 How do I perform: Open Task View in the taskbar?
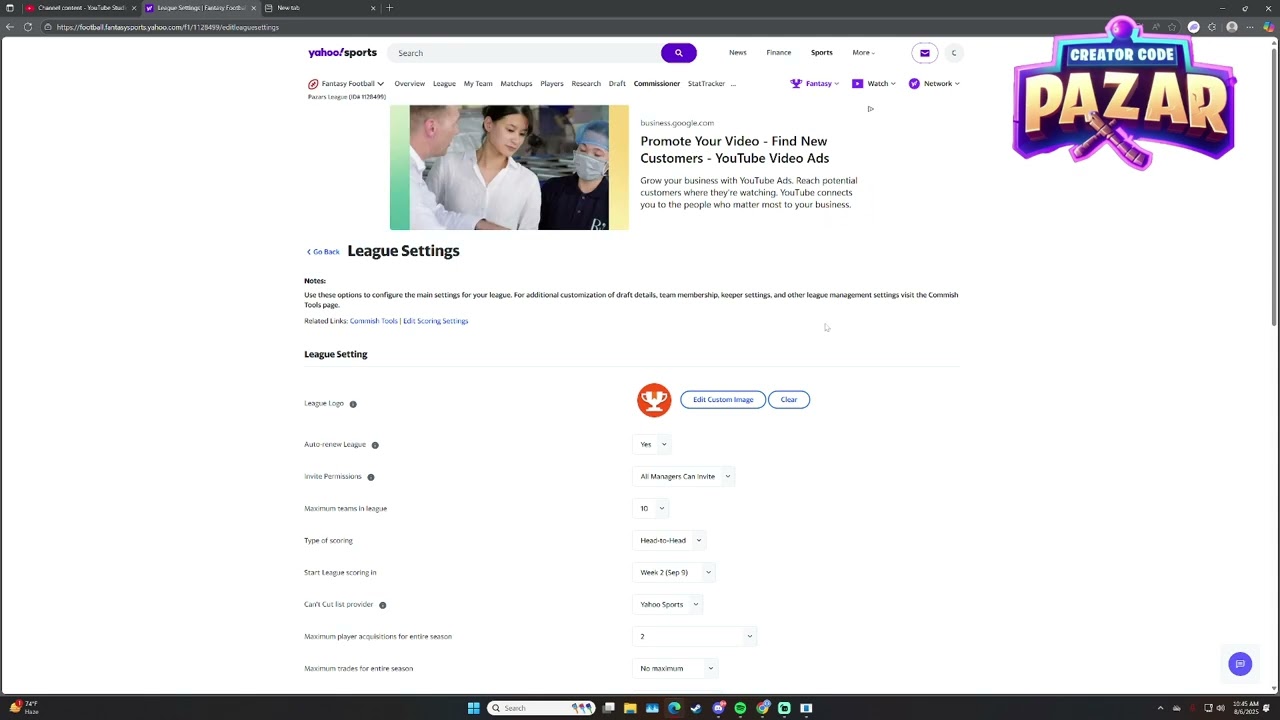click(608, 708)
